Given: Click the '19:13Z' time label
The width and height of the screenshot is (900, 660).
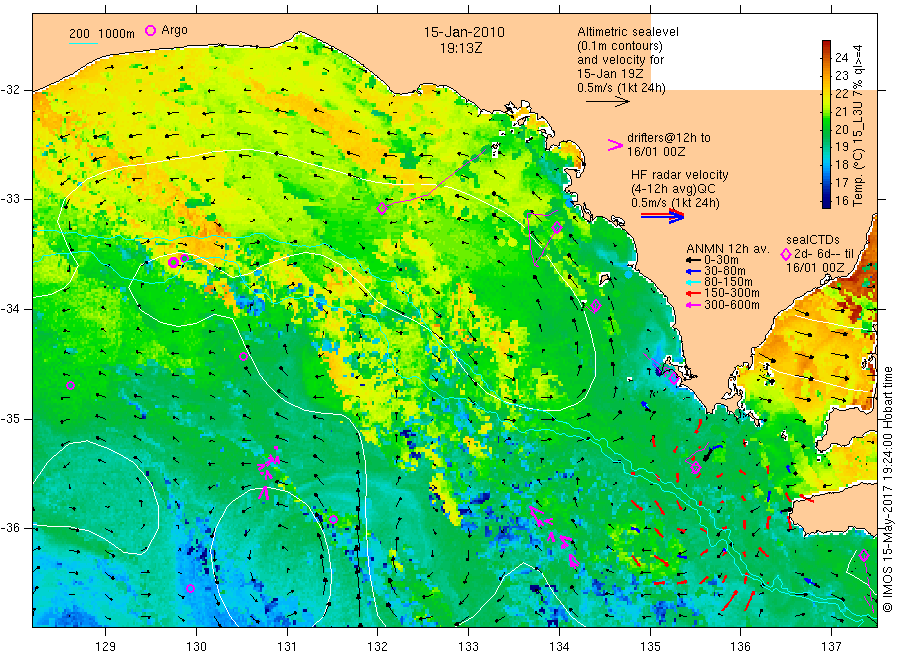Looking at the screenshot, I should [x=461, y=48].
